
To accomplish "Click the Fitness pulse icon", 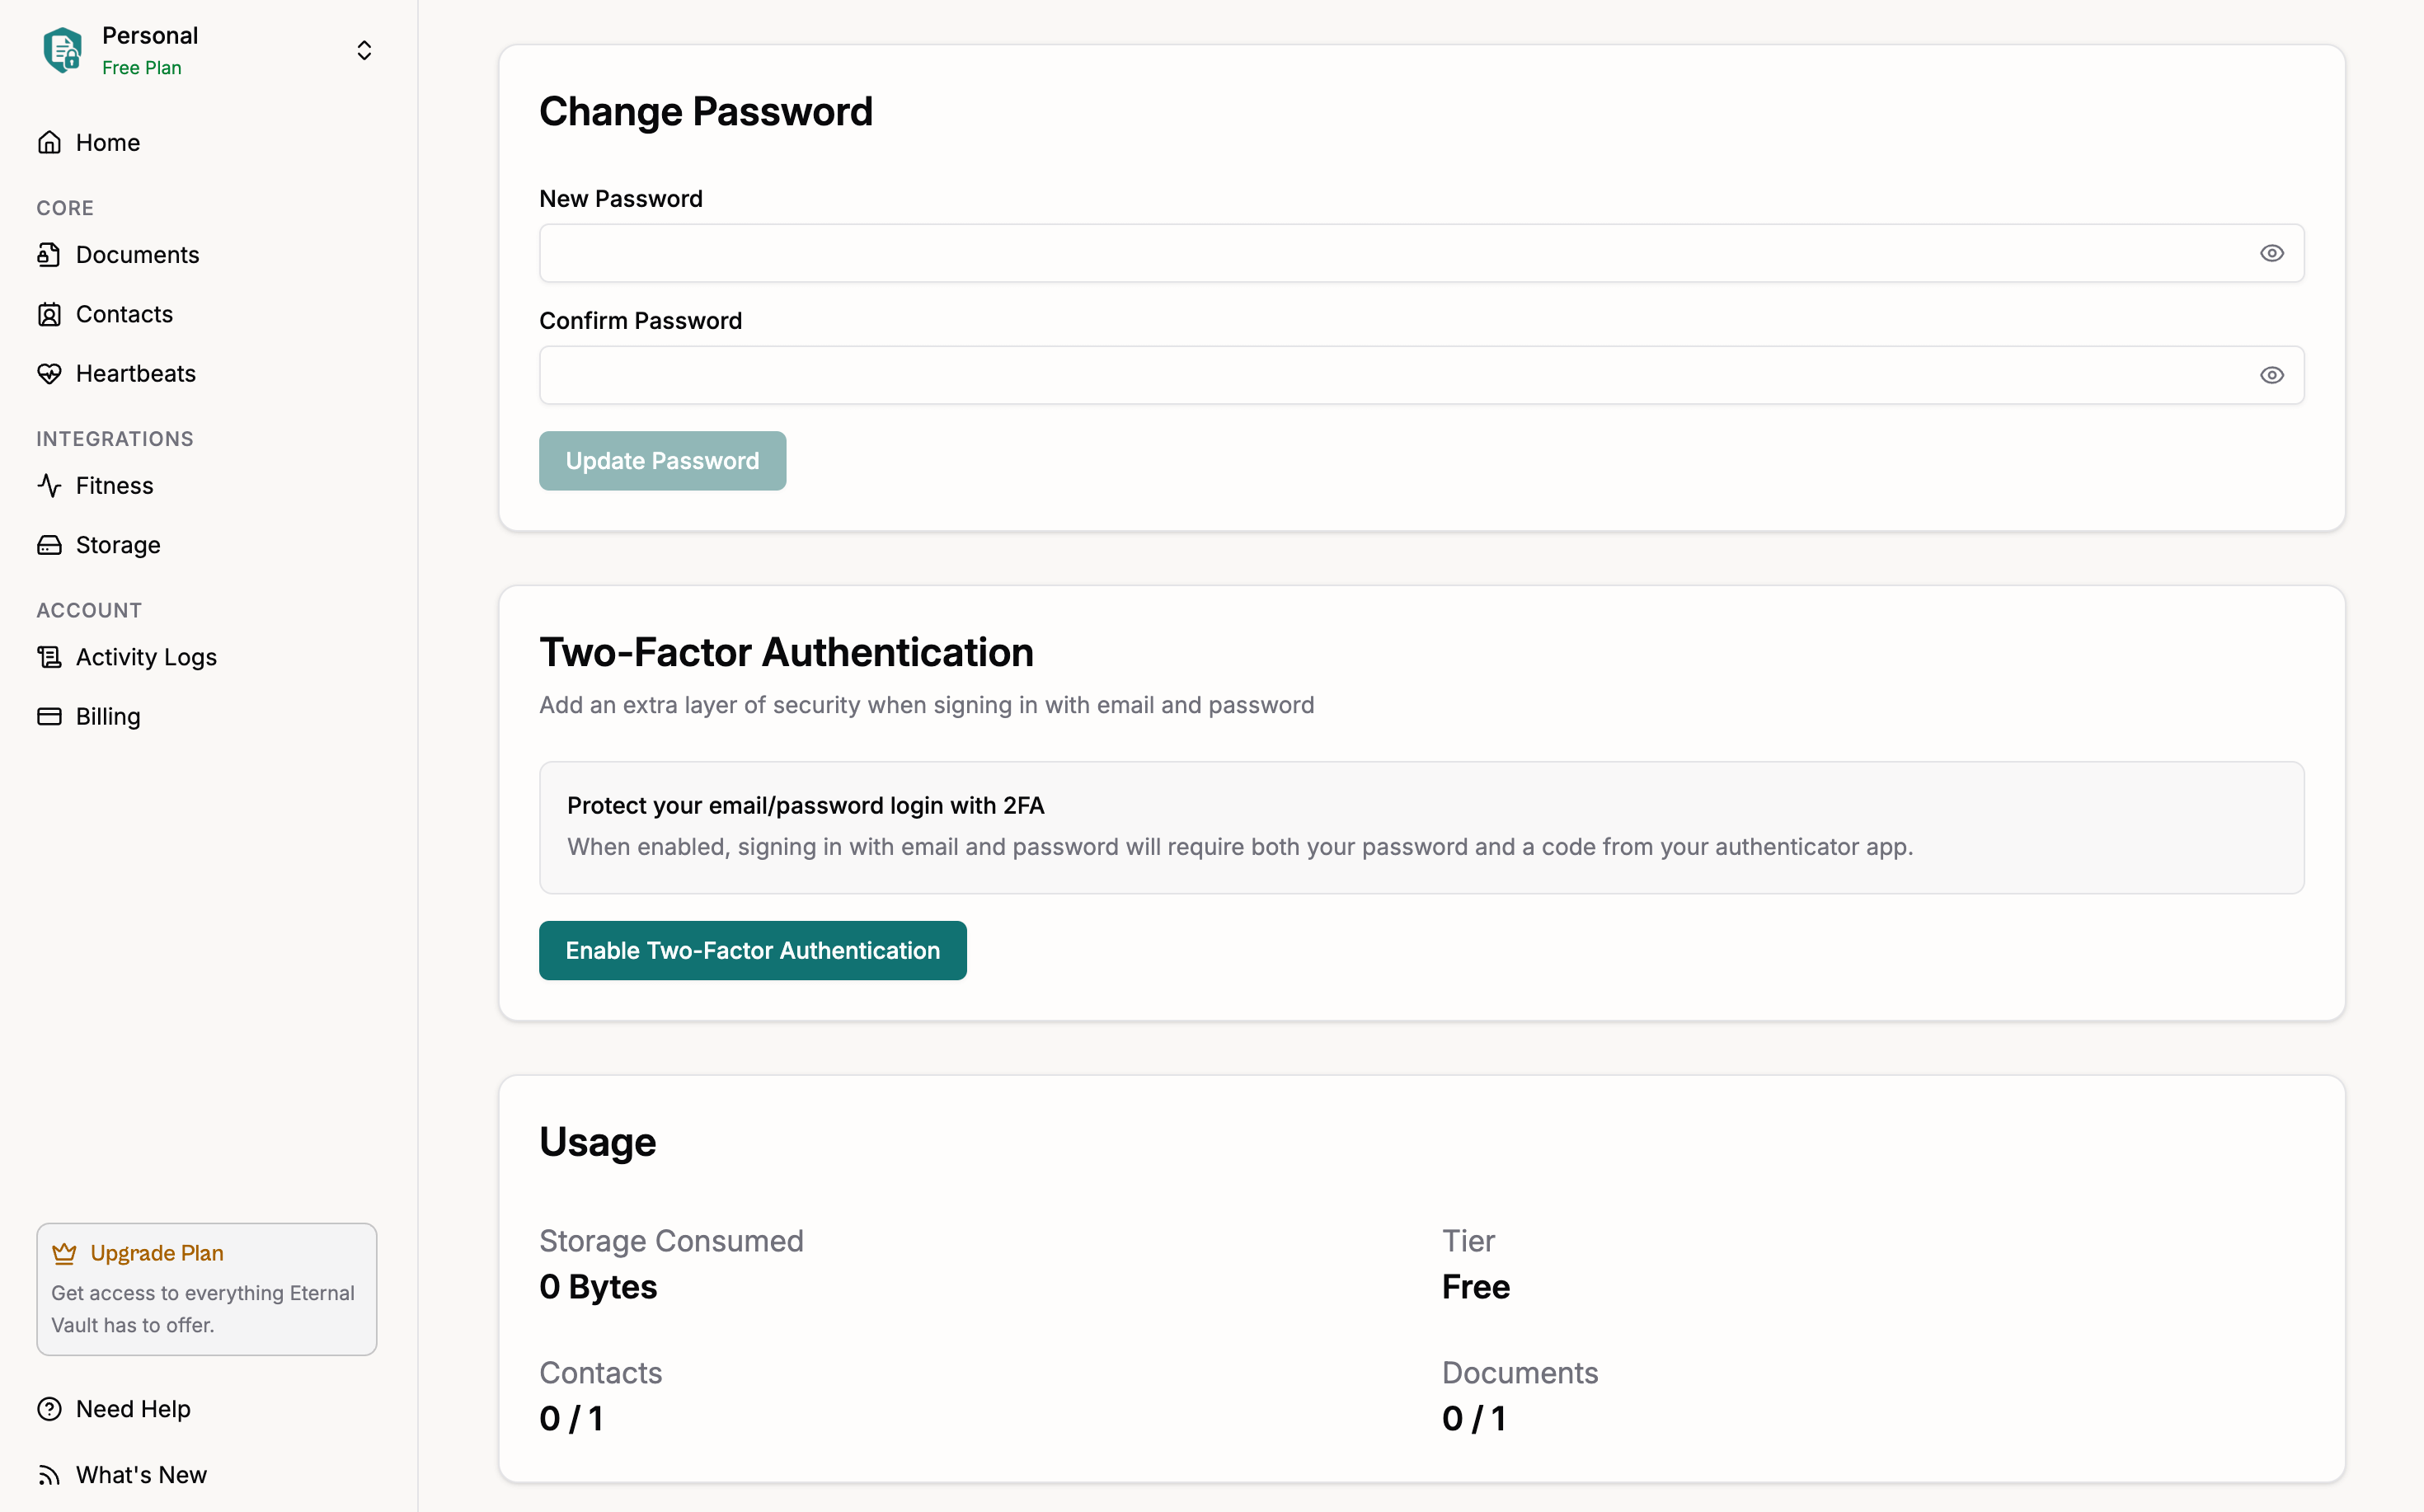I will tap(49, 486).
